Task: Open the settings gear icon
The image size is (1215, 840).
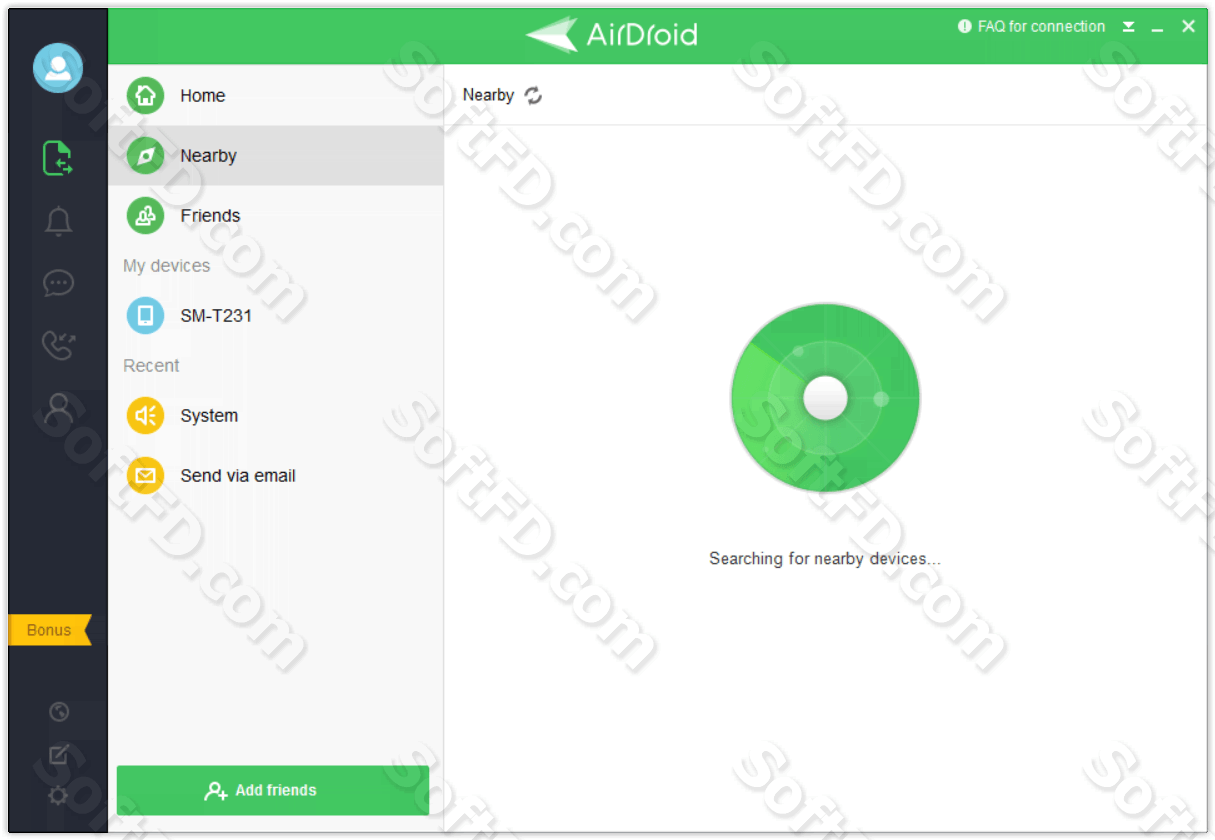Action: [58, 796]
